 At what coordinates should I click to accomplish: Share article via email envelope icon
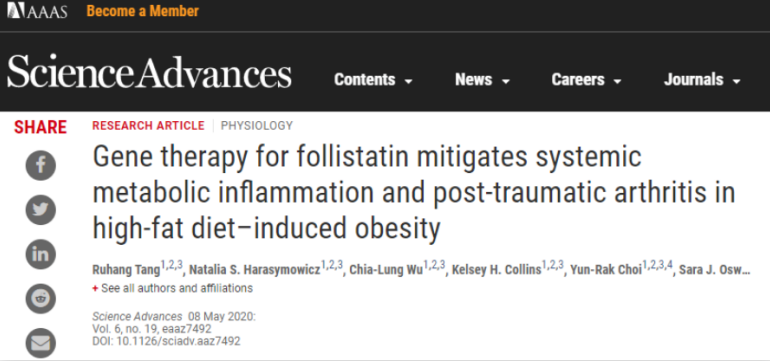(40, 343)
